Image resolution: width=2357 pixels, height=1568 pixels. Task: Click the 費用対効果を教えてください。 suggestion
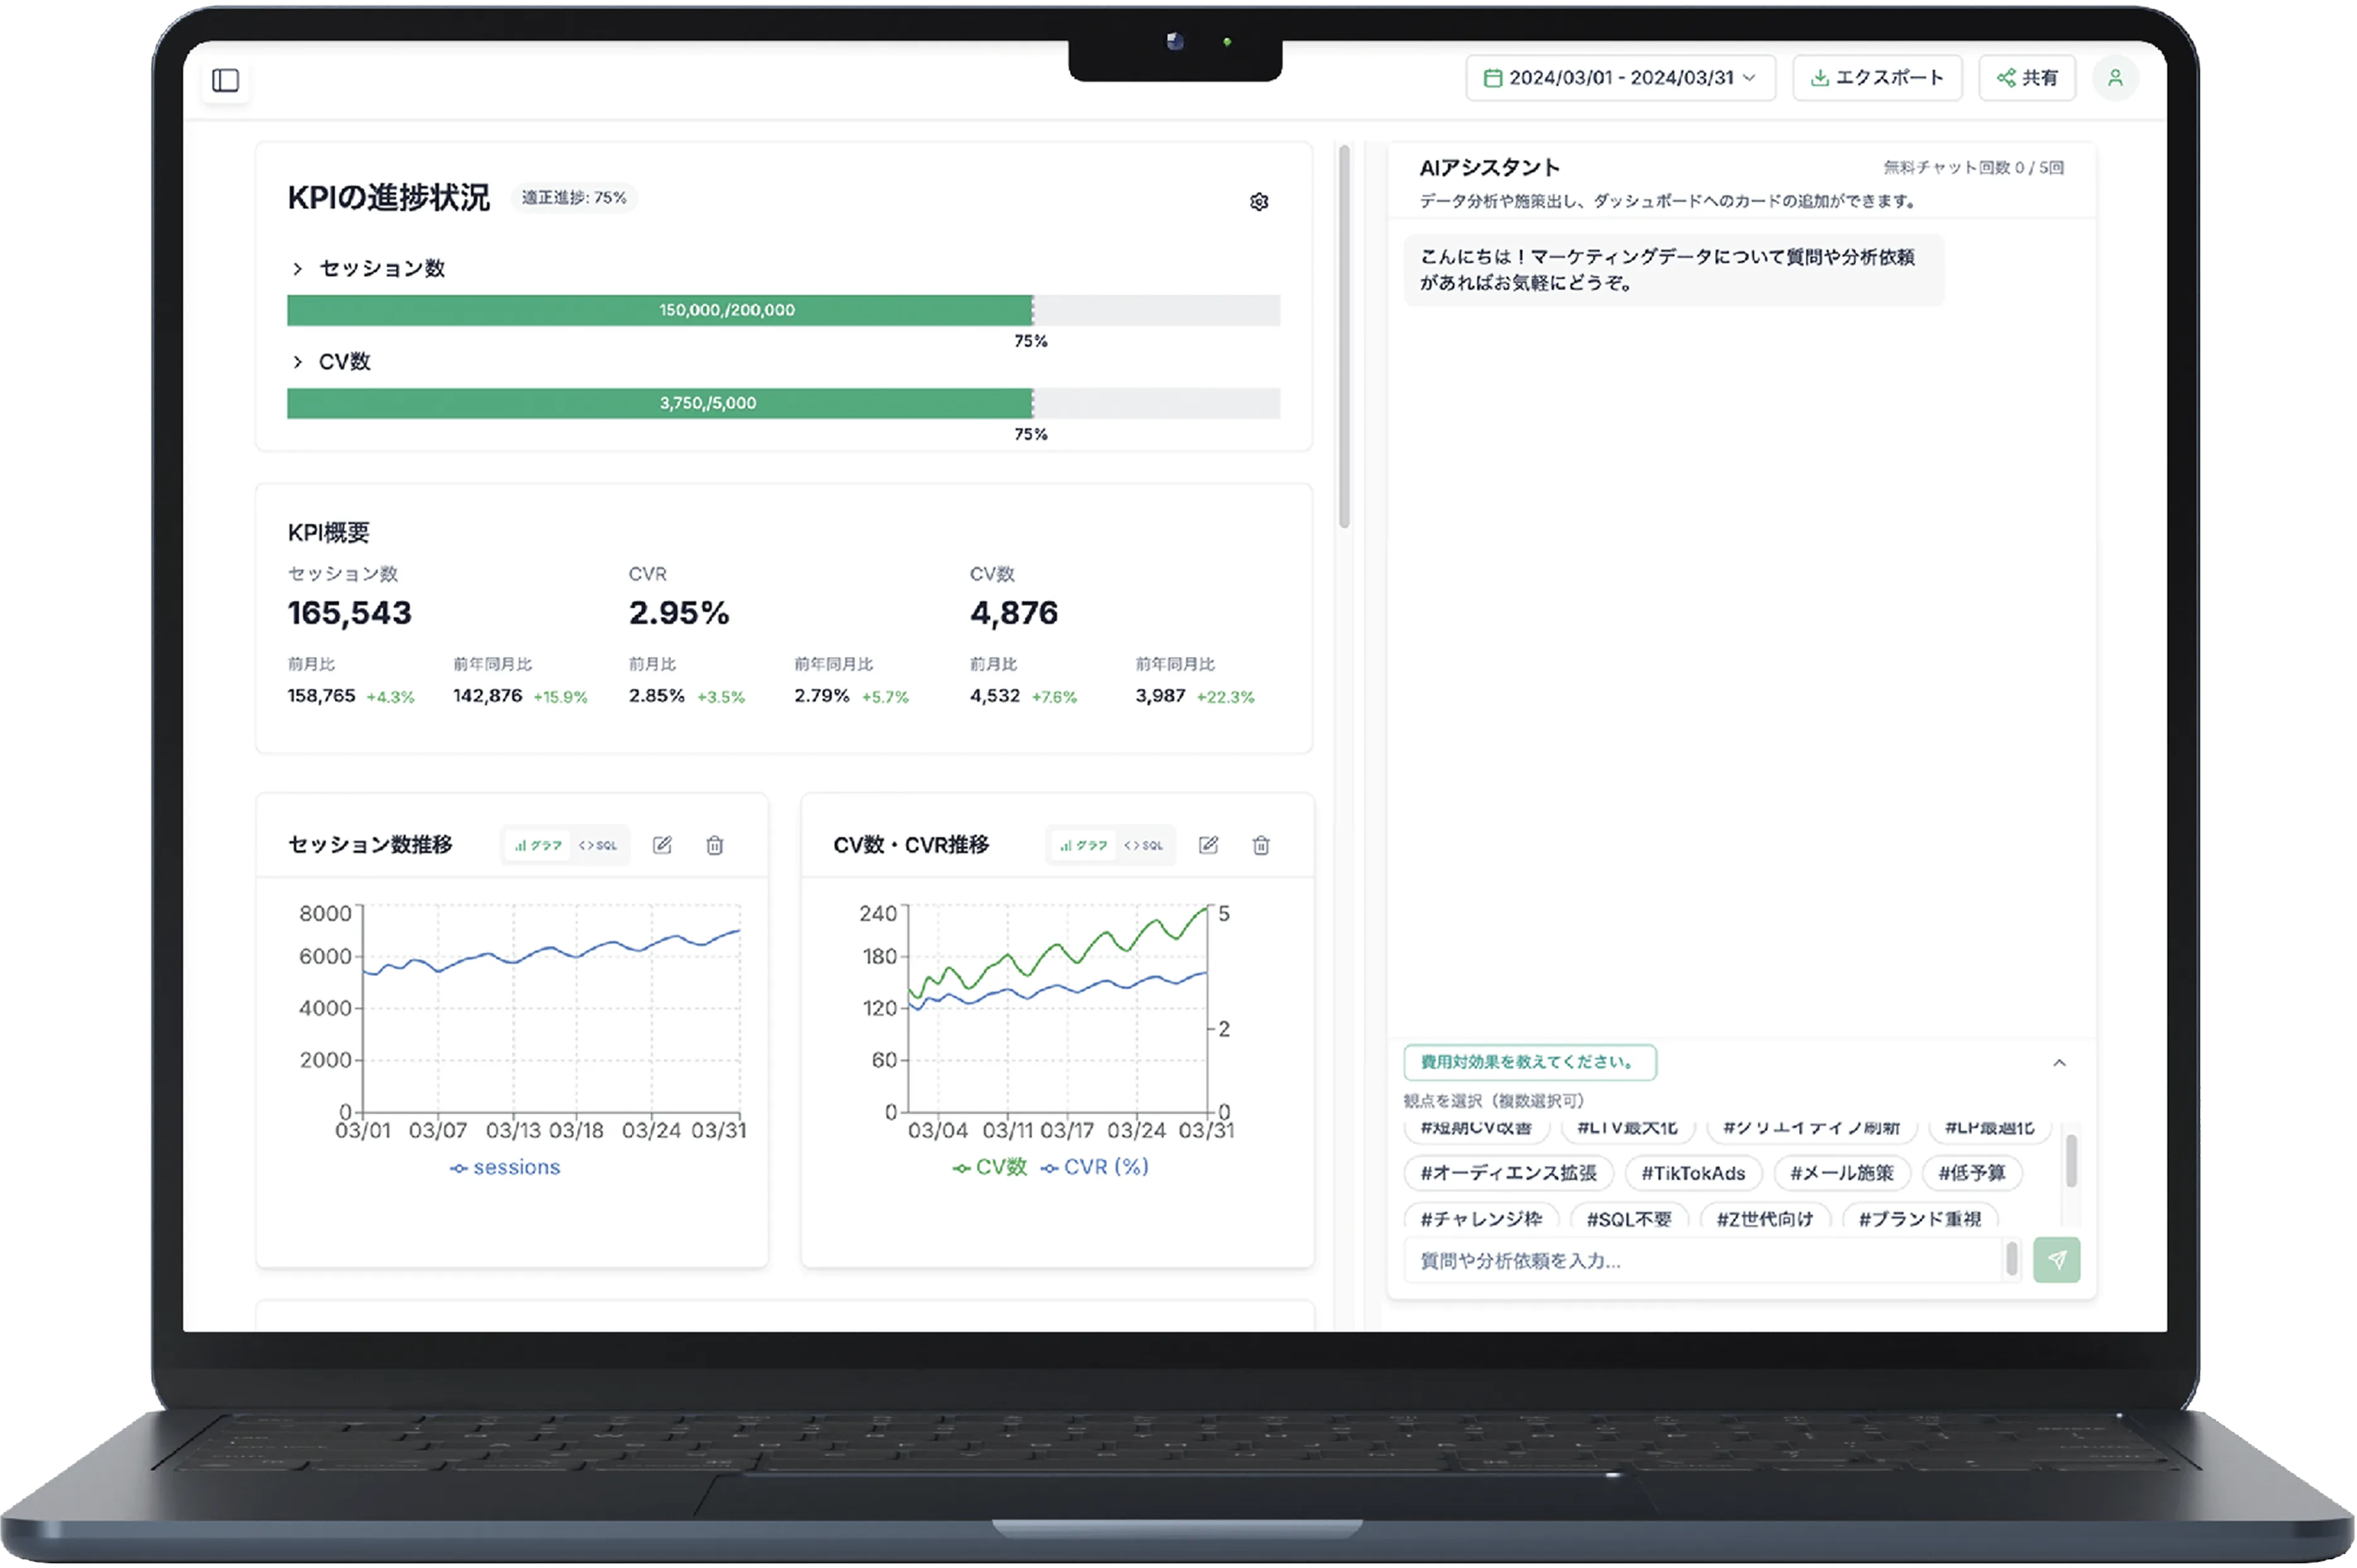click(1530, 1062)
